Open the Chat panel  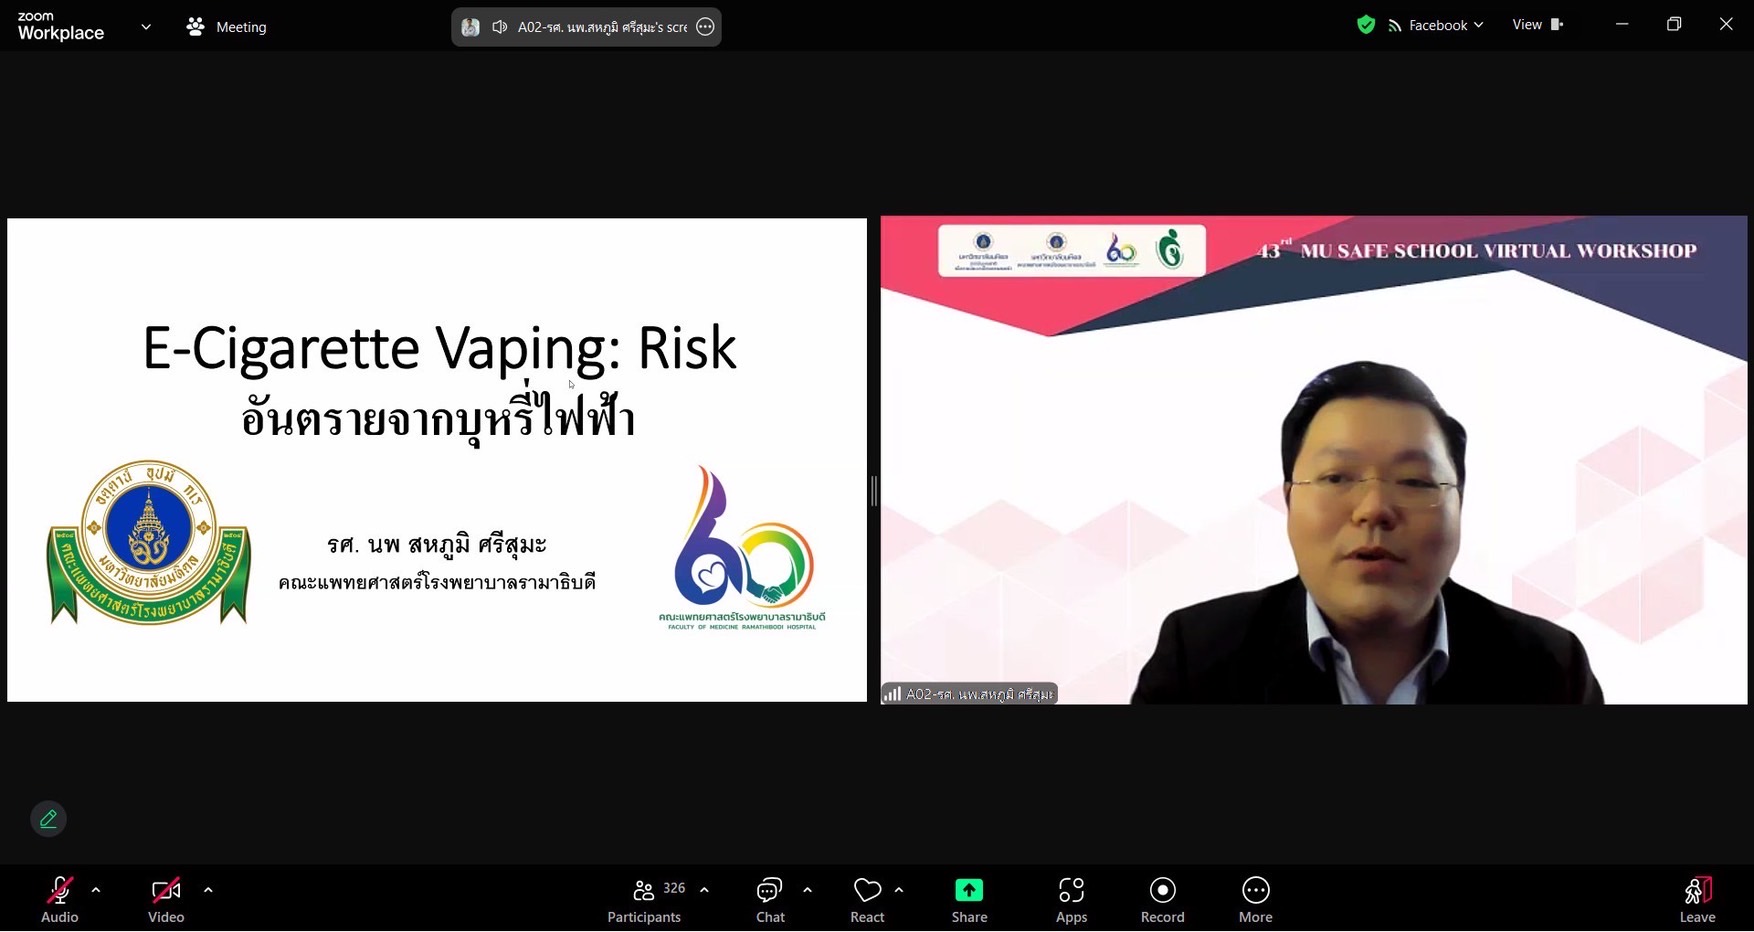769,900
